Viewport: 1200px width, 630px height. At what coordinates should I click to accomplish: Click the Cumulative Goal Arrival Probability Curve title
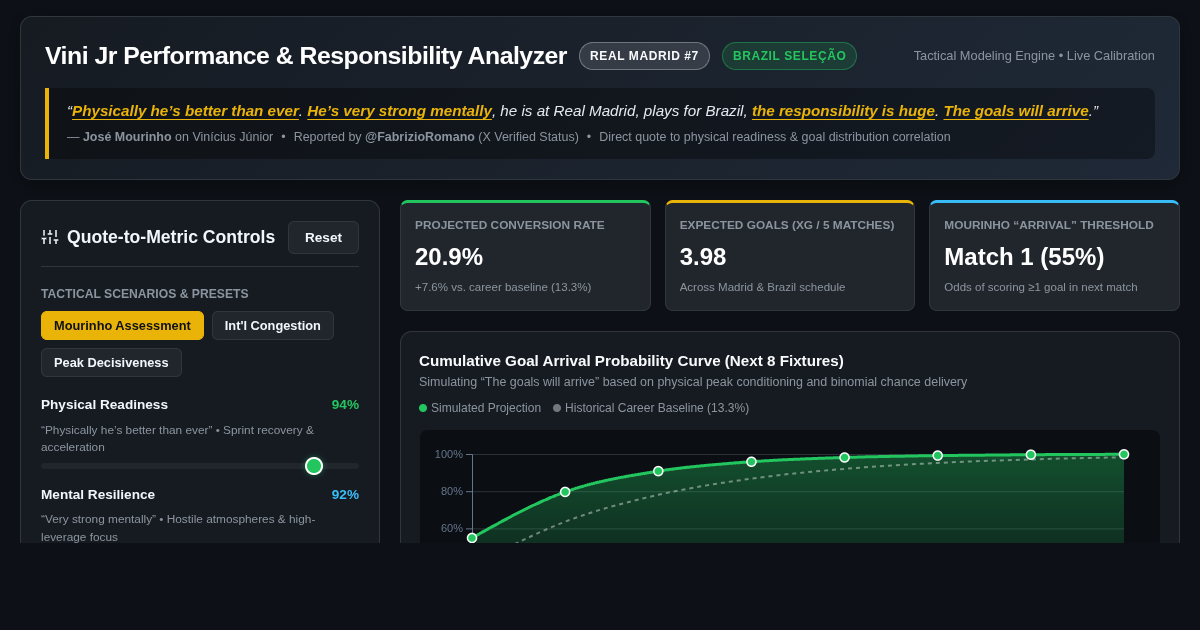click(631, 360)
